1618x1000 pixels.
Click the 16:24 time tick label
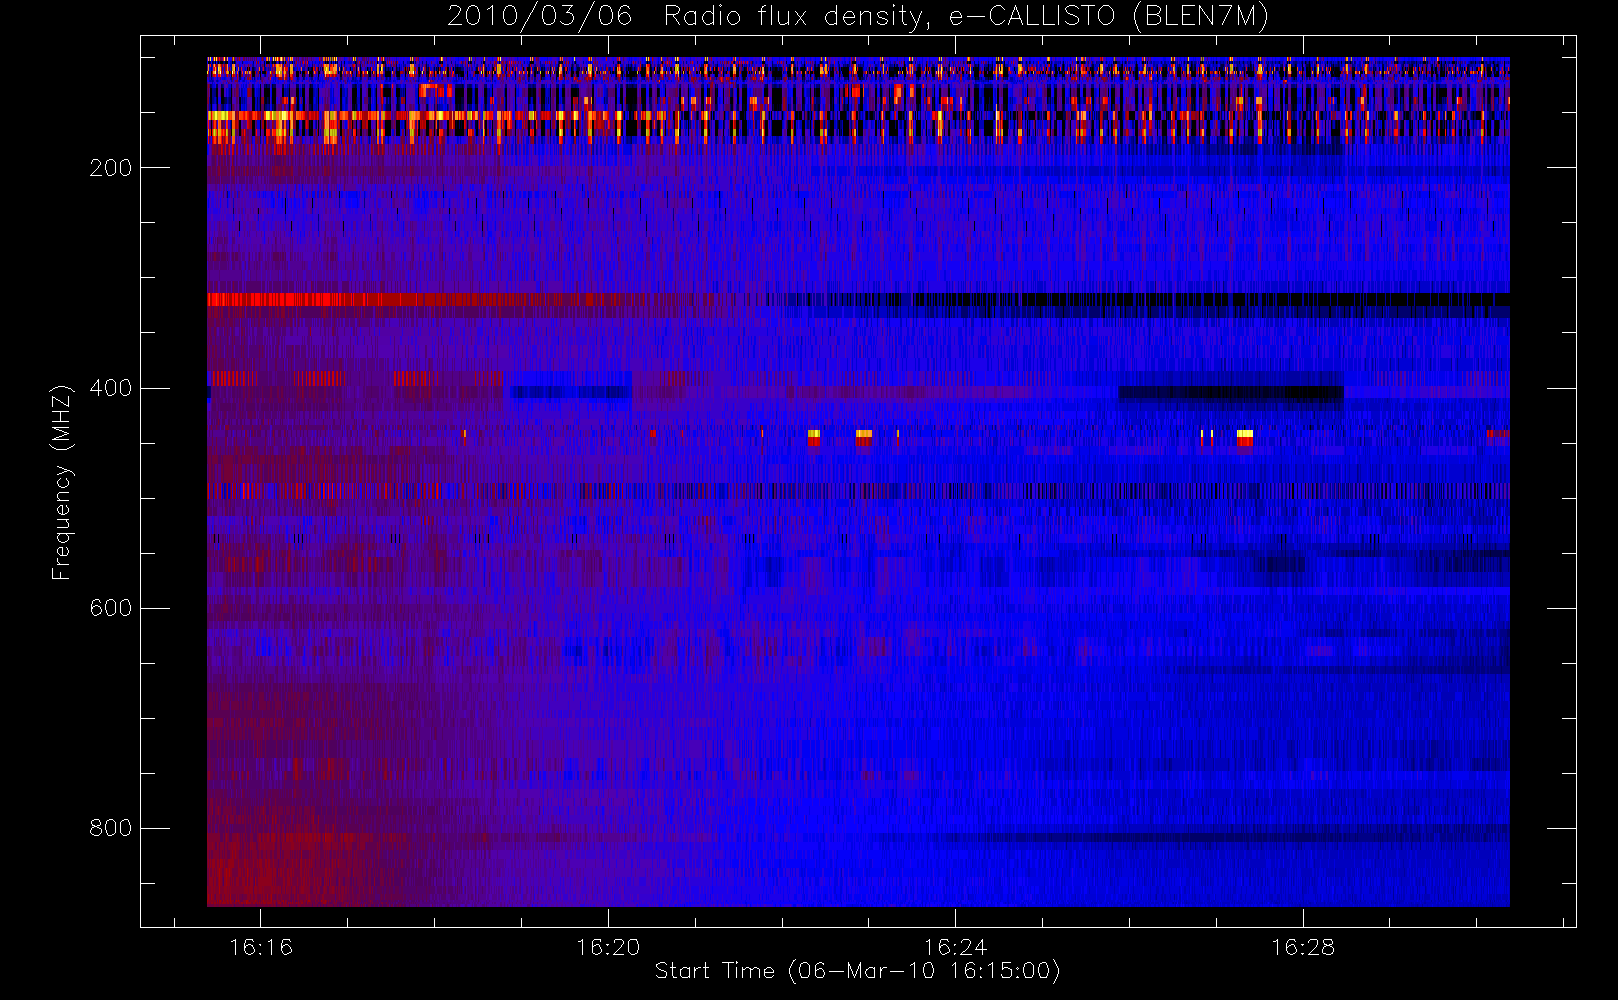click(955, 947)
